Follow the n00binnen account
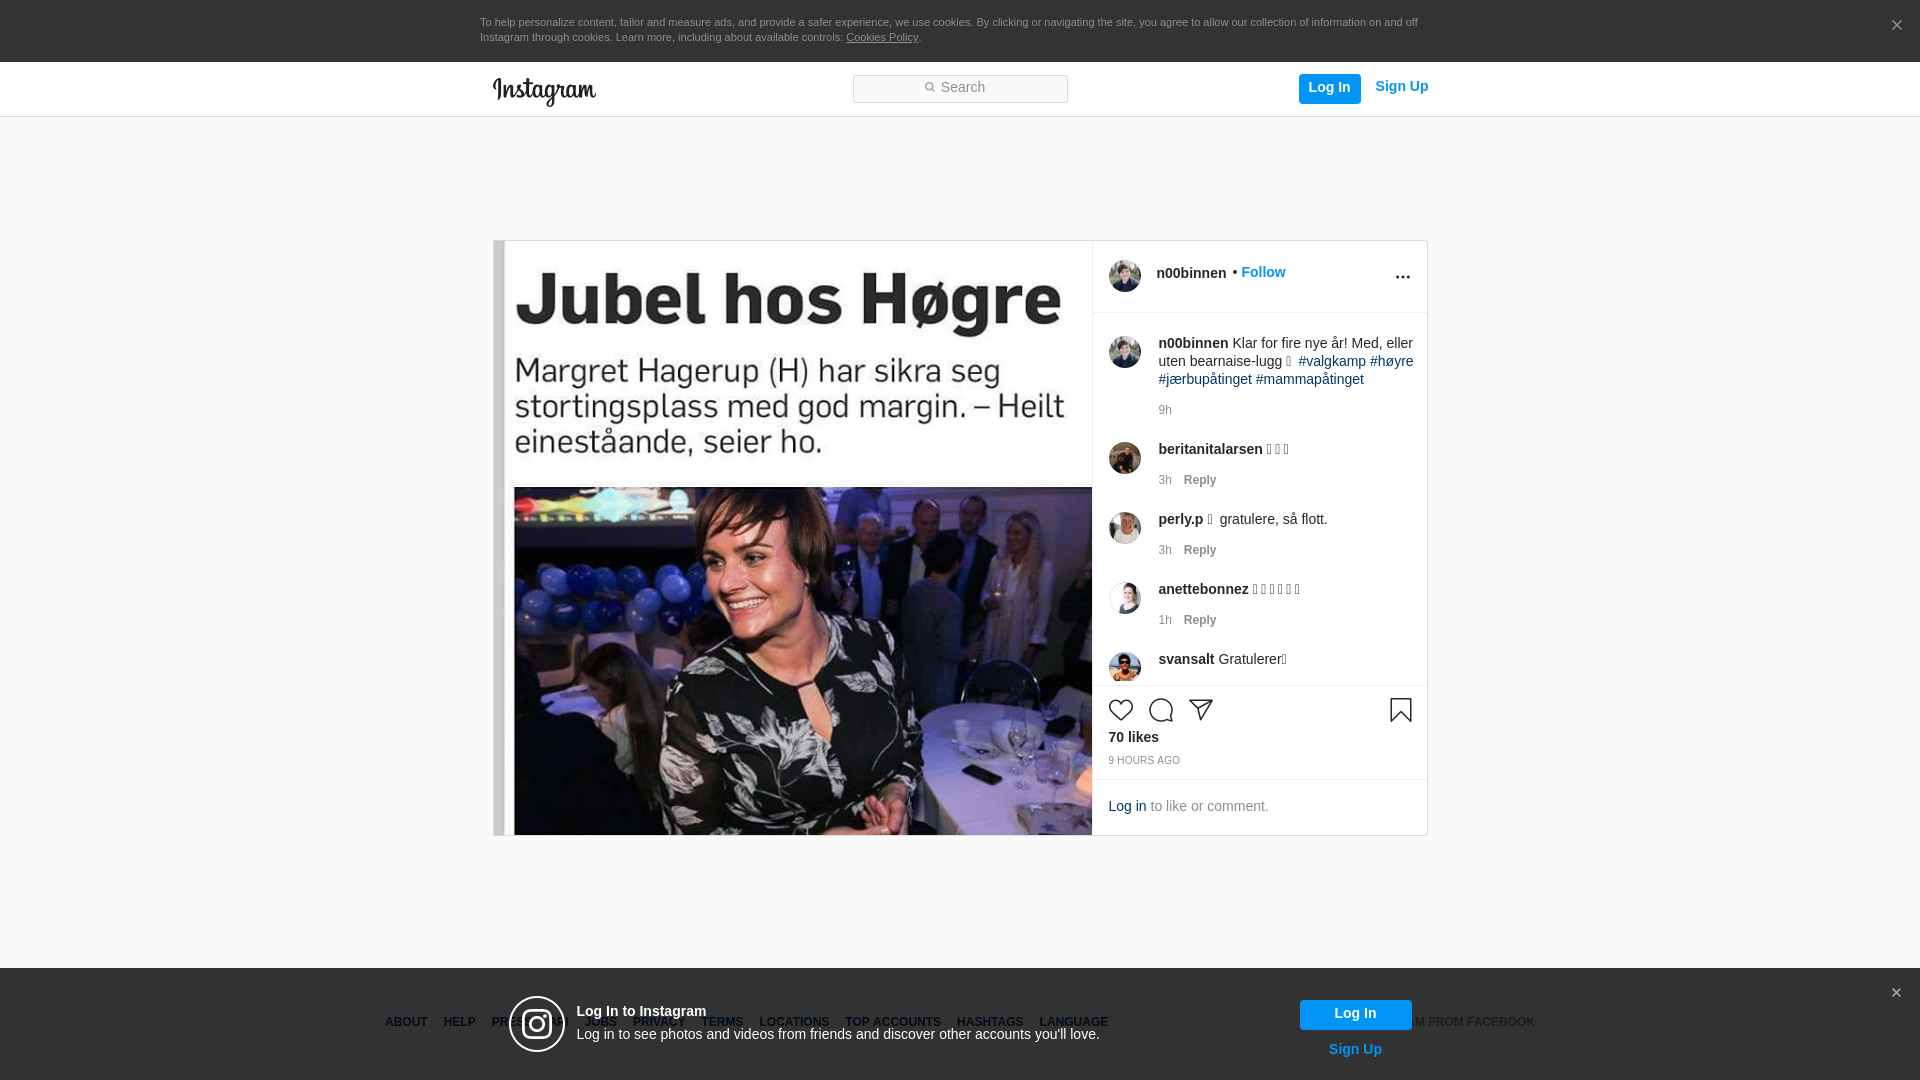Viewport: 1920px width, 1080px height. coord(1263,272)
